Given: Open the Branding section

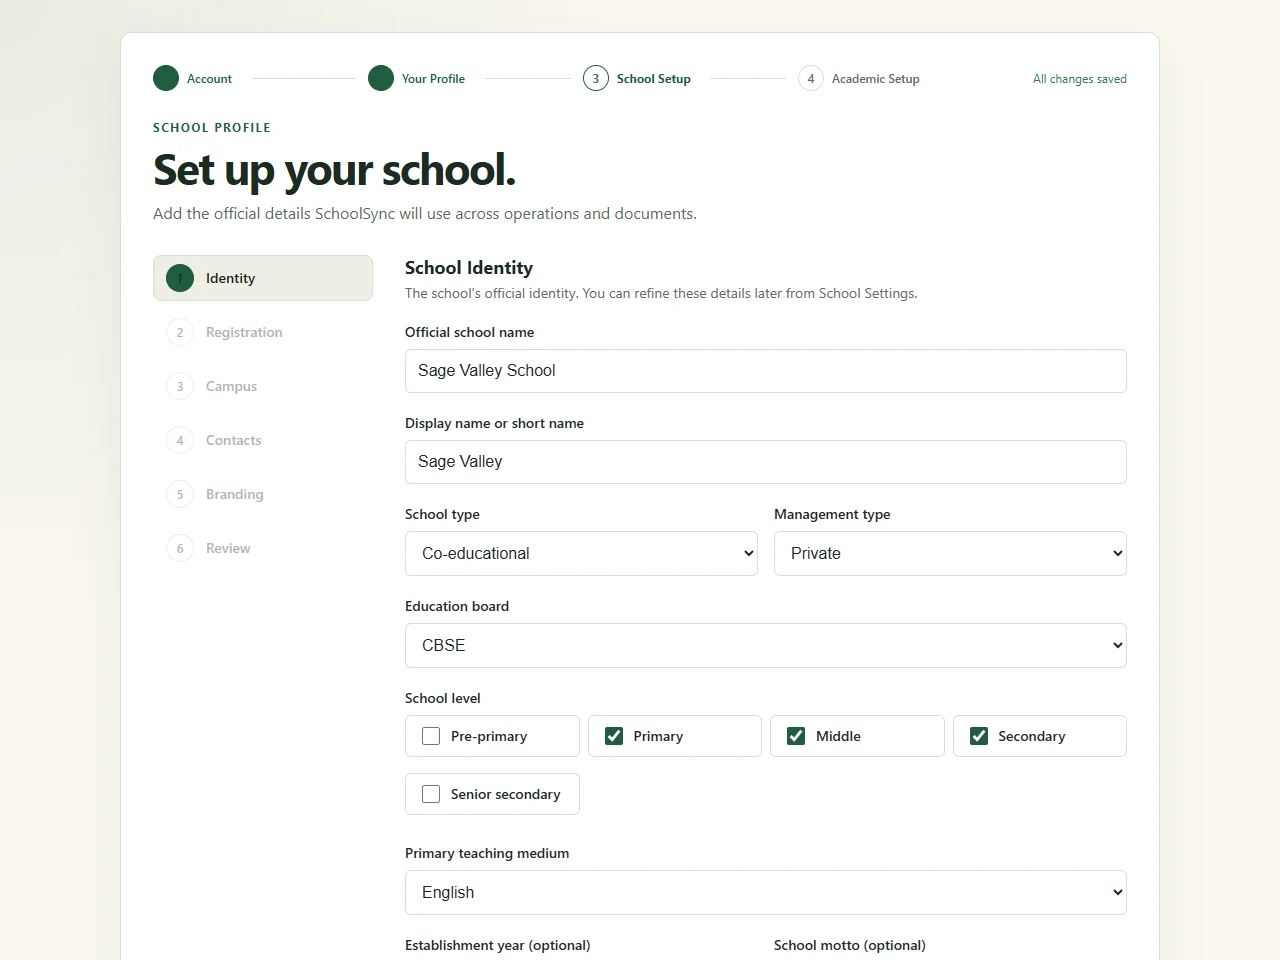Looking at the screenshot, I should coord(263,494).
